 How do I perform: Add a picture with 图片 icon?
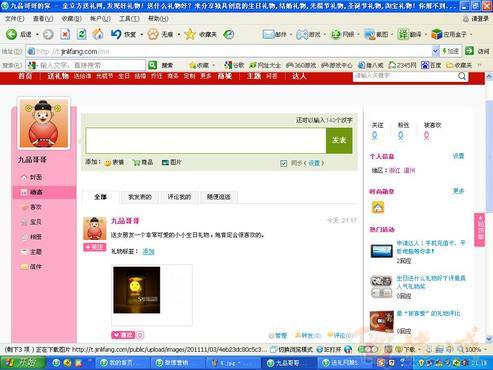coord(165,163)
